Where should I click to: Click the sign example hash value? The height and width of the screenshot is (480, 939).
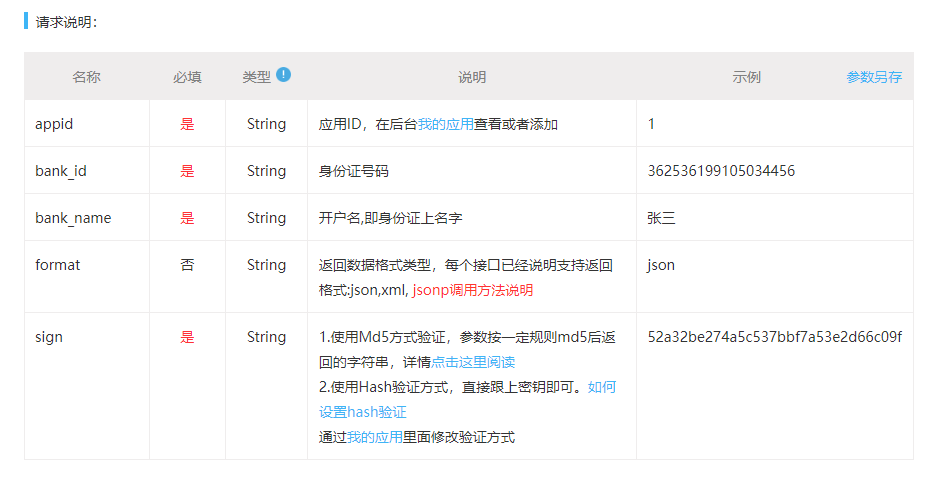pos(774,337)
